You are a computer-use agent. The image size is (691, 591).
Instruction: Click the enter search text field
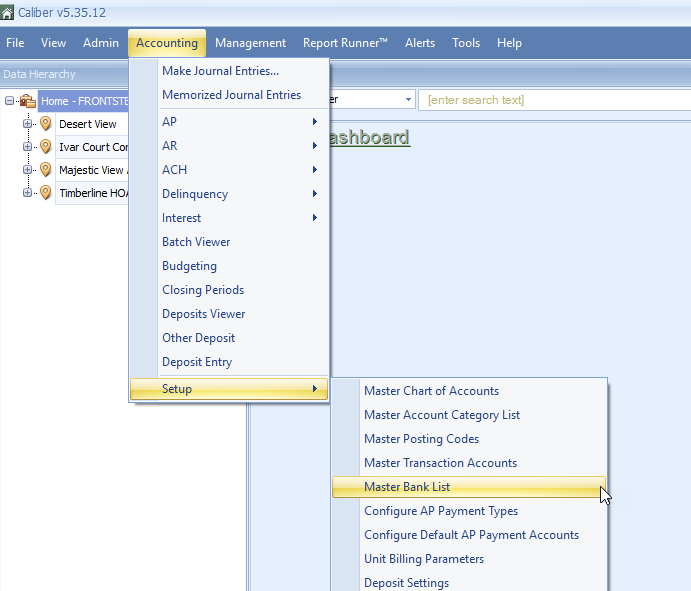(x=550, y=100)
